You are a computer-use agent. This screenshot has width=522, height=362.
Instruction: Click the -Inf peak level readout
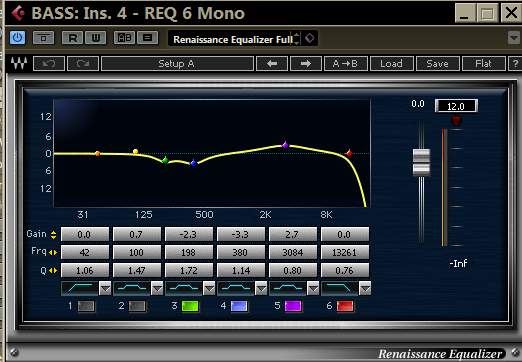[x=458, y=264]
